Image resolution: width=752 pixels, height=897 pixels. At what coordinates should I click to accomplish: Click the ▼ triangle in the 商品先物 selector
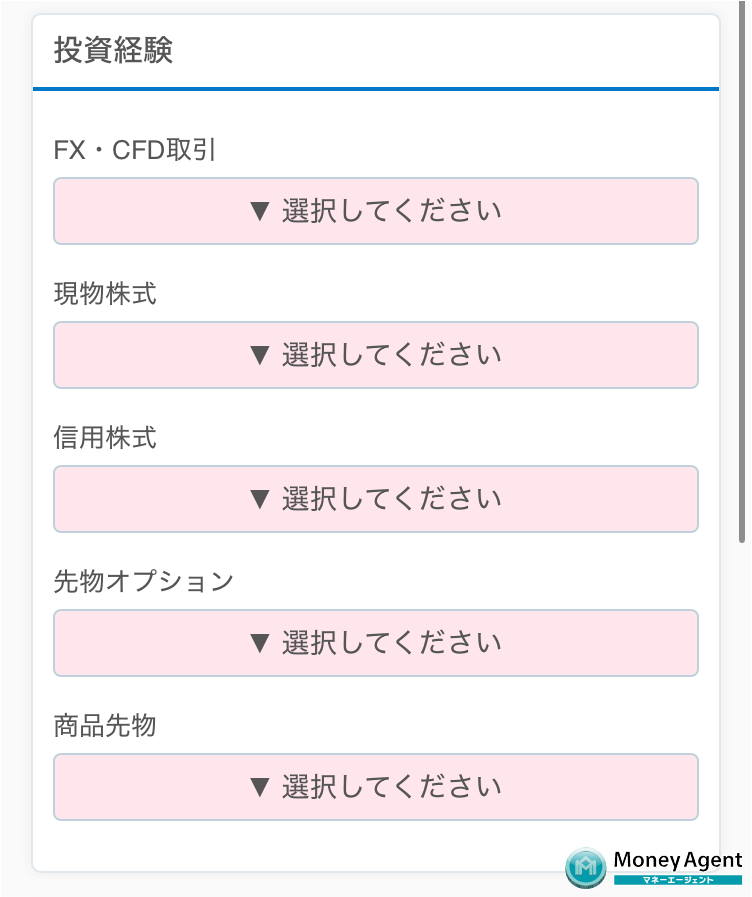(x=260, y=787)
